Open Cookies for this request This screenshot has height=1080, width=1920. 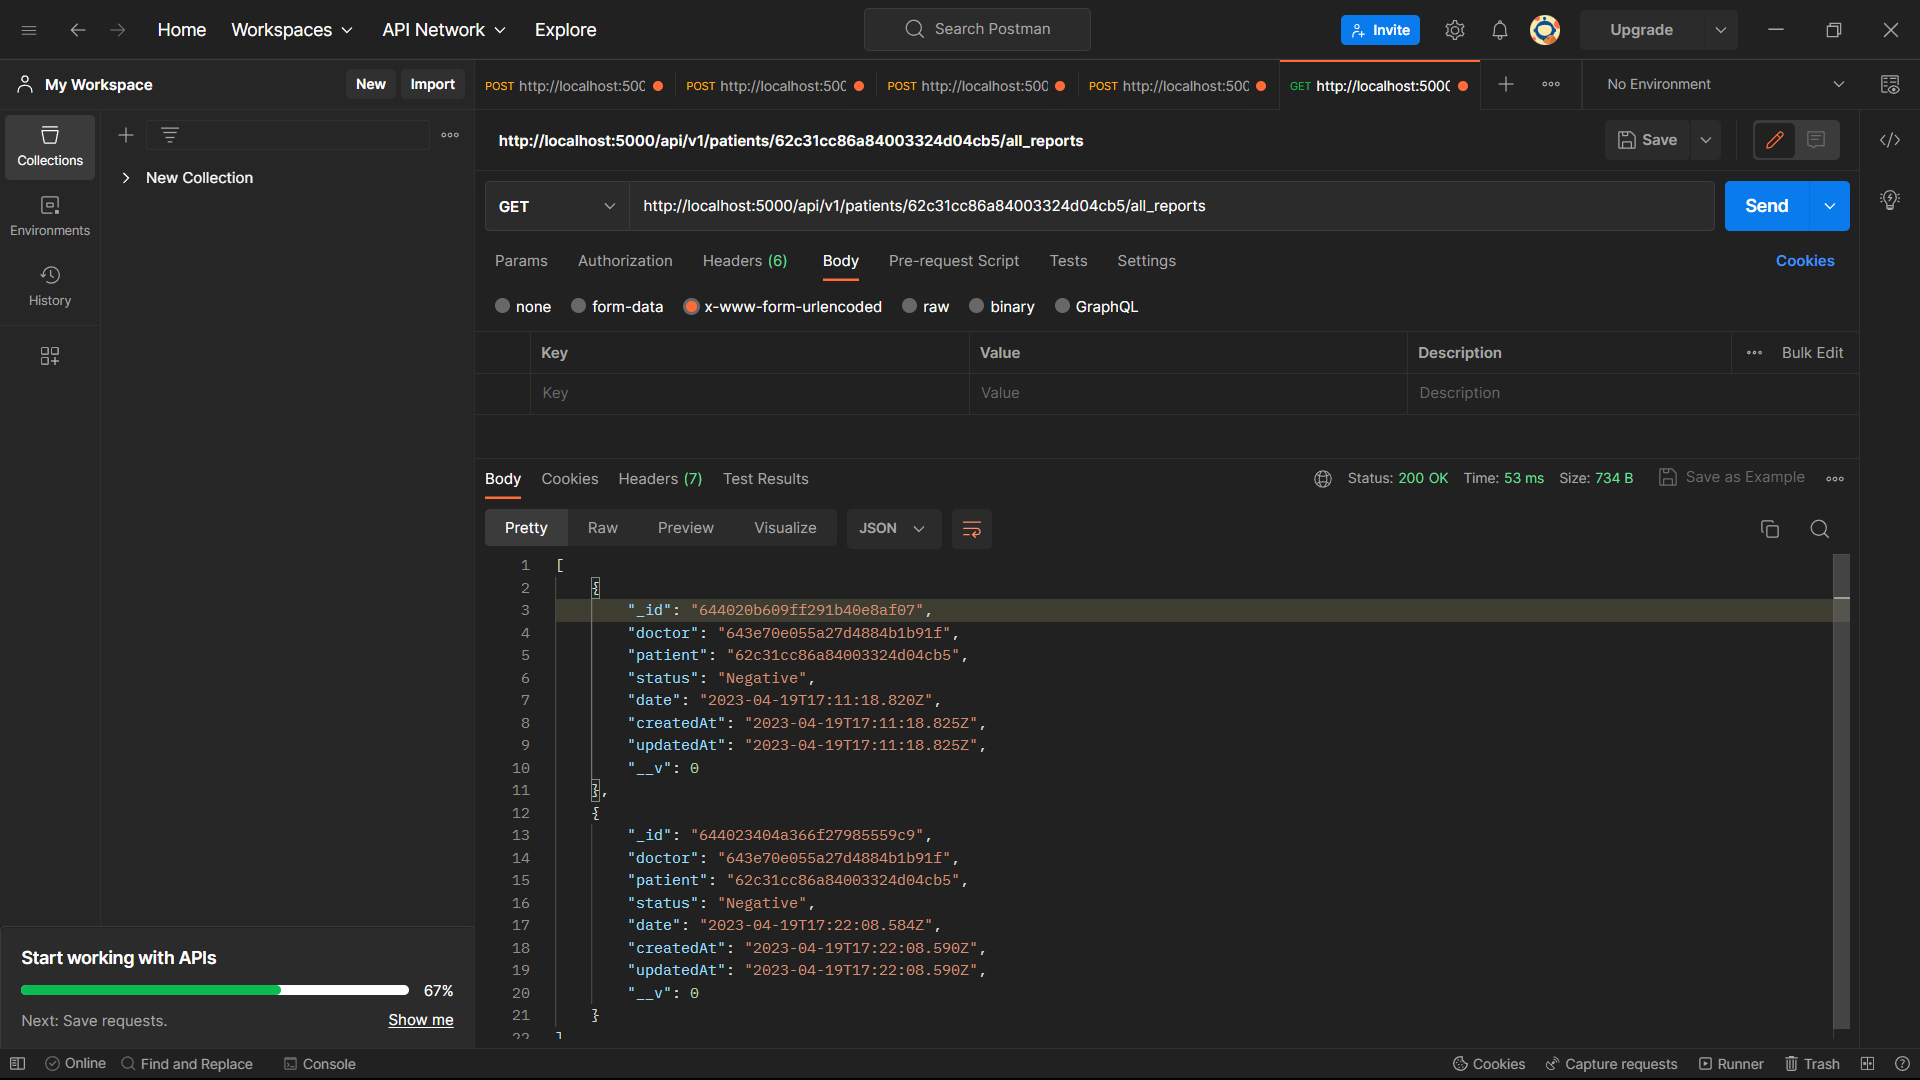1804,261
